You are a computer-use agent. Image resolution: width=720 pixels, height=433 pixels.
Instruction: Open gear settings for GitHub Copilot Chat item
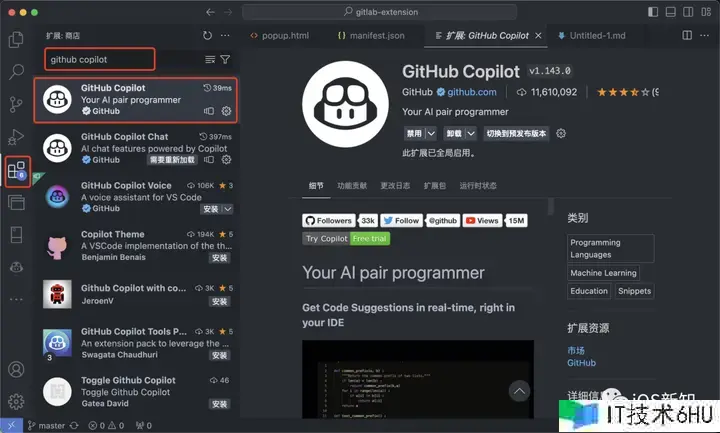point(226,160)
